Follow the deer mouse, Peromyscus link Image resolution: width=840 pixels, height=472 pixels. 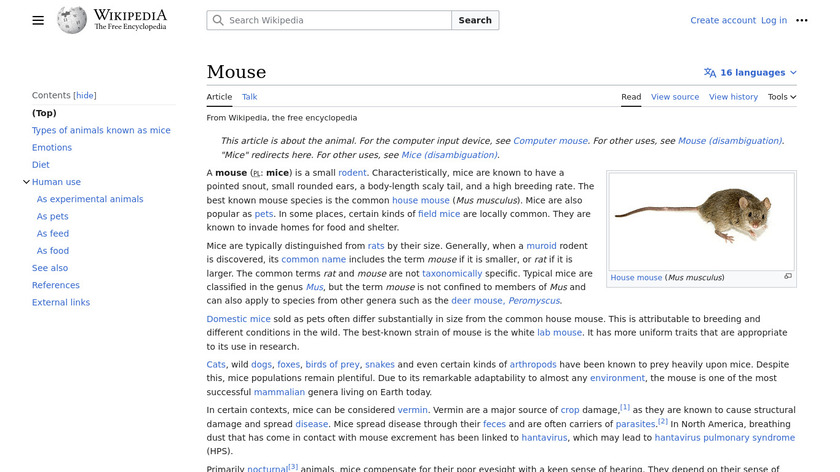[505, 301]
